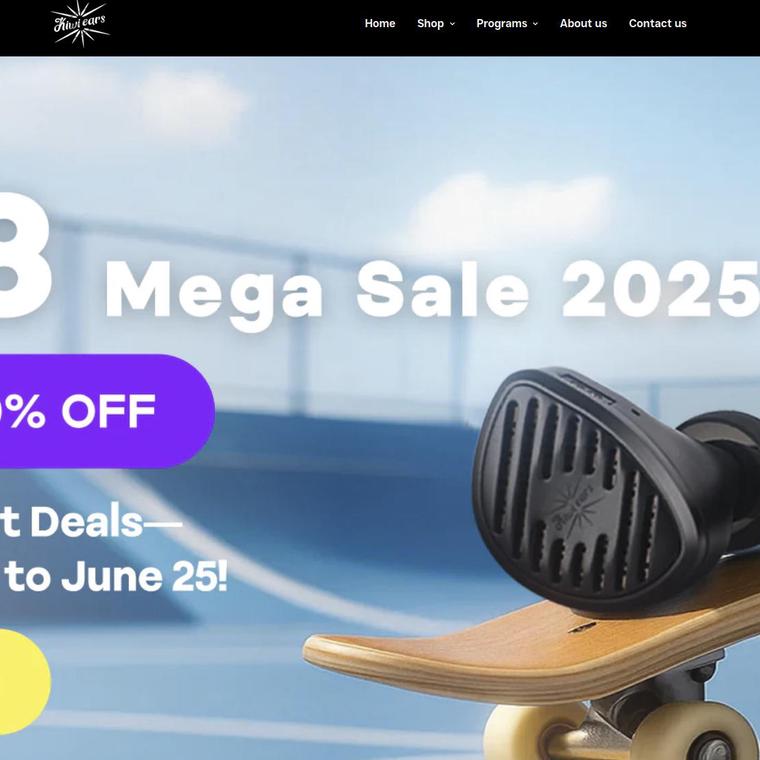Go to the About us page

[583, 23]
